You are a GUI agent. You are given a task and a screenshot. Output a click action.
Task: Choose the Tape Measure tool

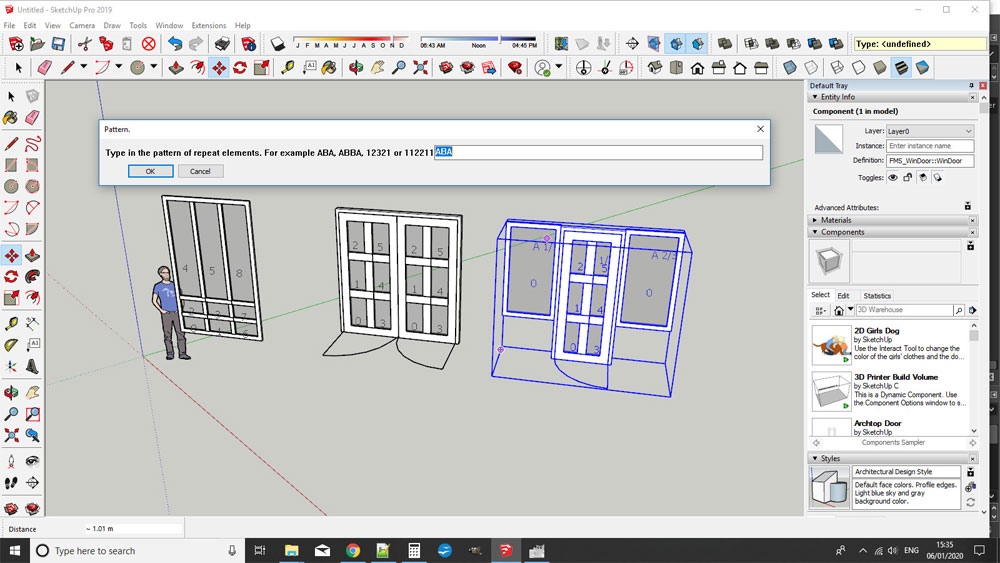click(288, 67)
